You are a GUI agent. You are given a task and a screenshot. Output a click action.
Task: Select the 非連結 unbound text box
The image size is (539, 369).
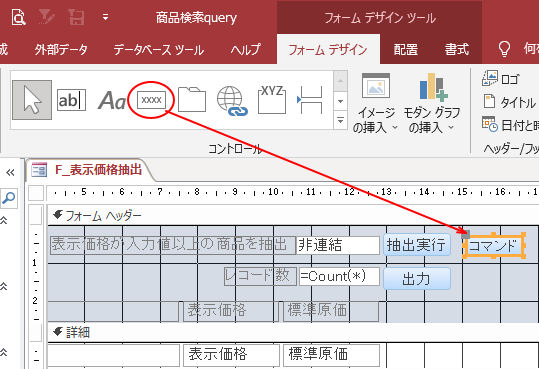(x=338, y=245)
